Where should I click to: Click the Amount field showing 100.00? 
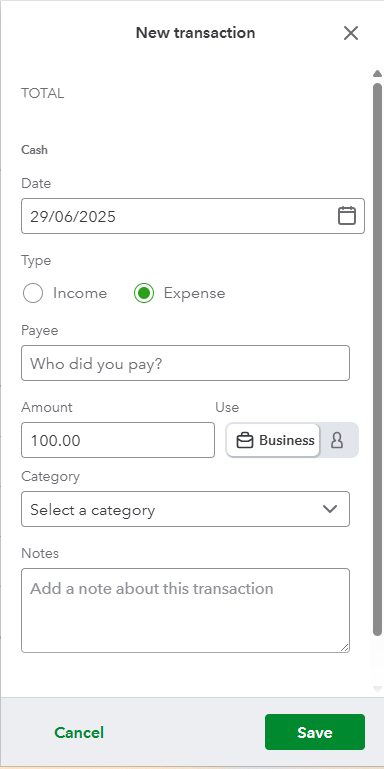coord(118,440)
